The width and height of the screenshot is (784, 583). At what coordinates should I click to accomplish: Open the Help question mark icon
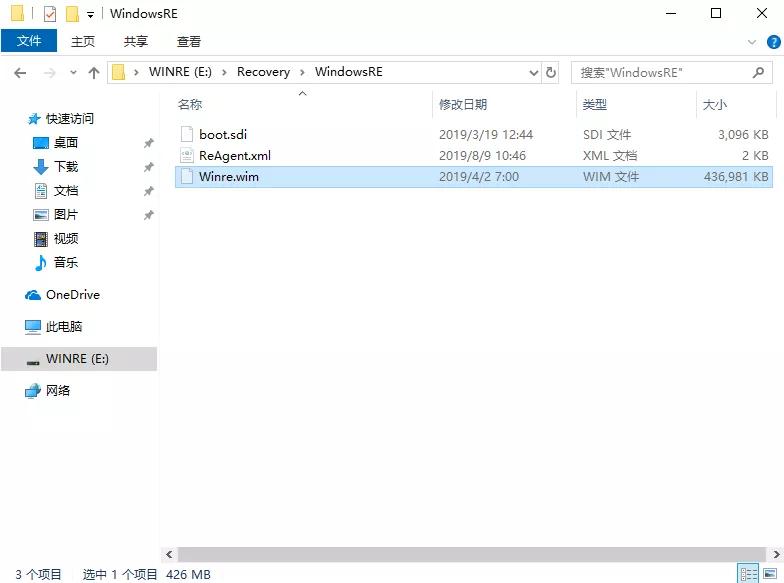pyautogui.click(x=771, y=42)
